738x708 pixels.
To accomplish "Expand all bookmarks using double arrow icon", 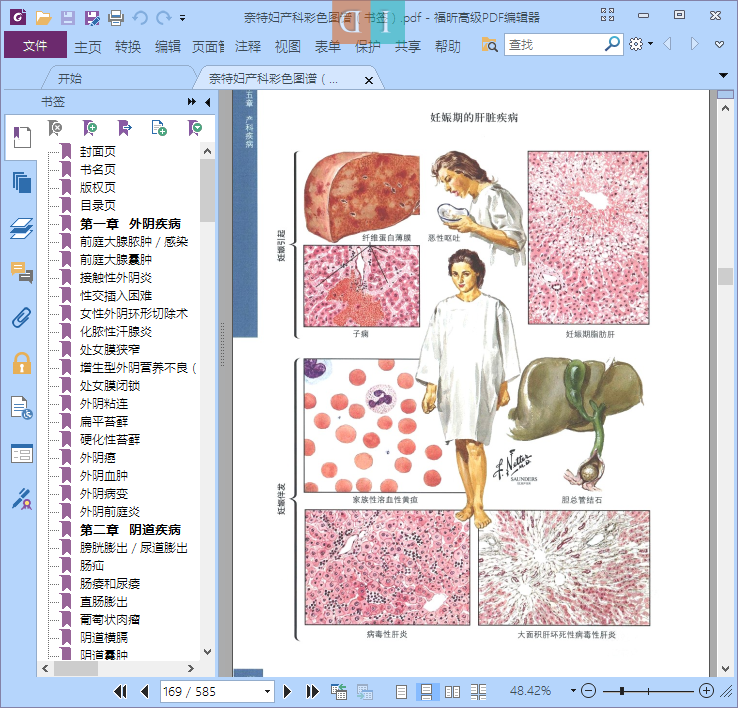I will click(192, 102).
